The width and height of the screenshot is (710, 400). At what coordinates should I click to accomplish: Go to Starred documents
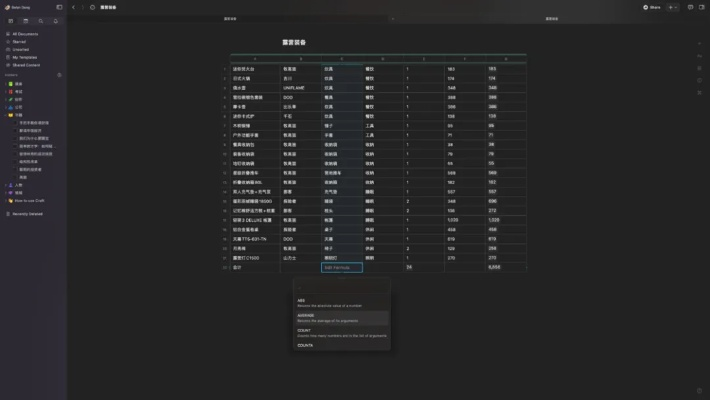[x=20, y=41]
